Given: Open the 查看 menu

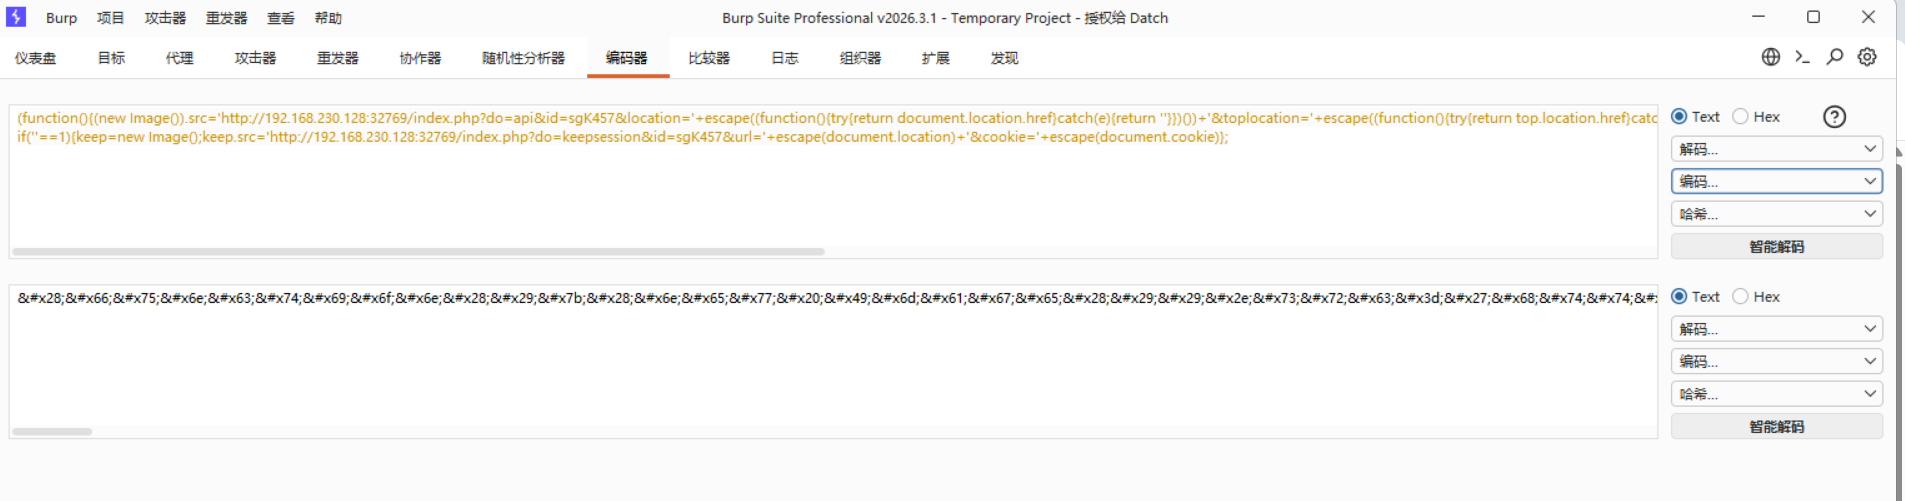Looking at the screenshot, I should click(281, 18).
